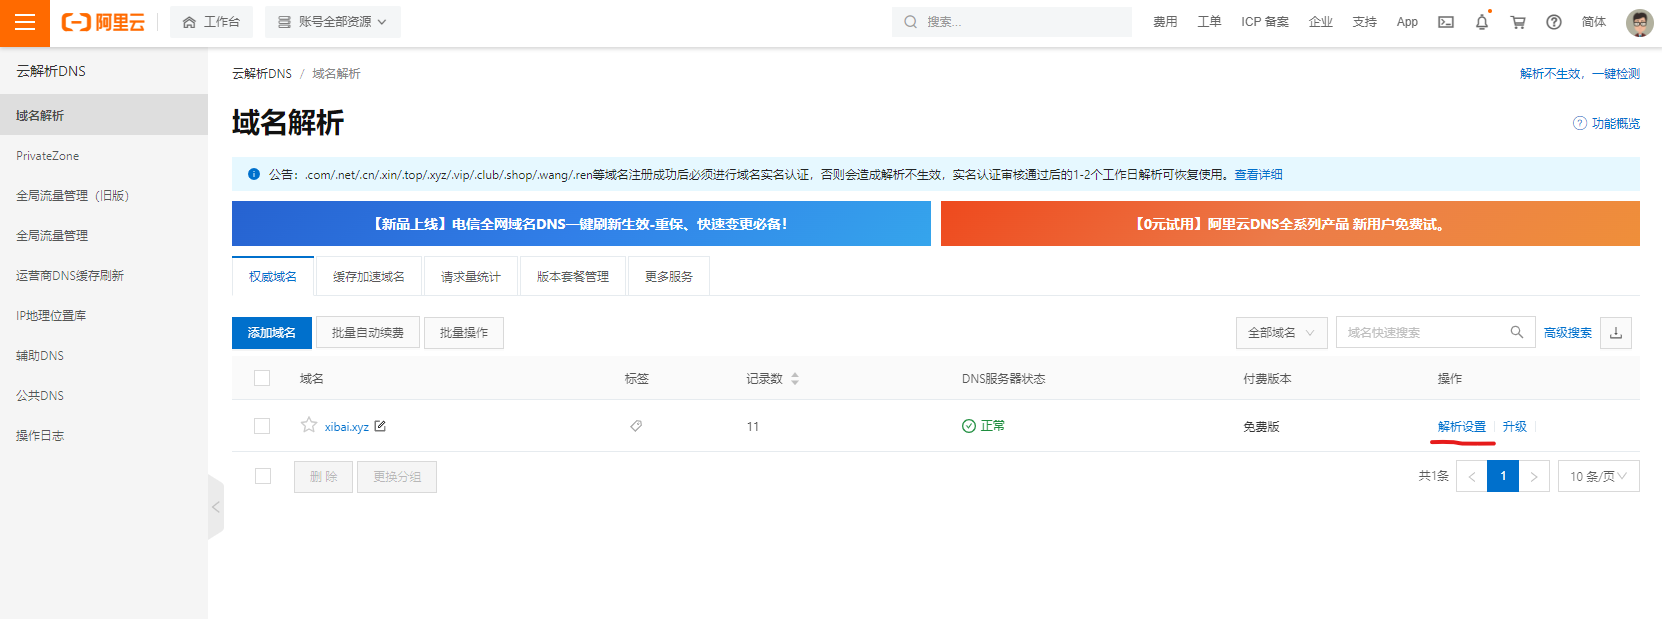Expand the 账号全部资源 dropdown
Viewport: 1662px width, 619px height.
click(333, 22)
